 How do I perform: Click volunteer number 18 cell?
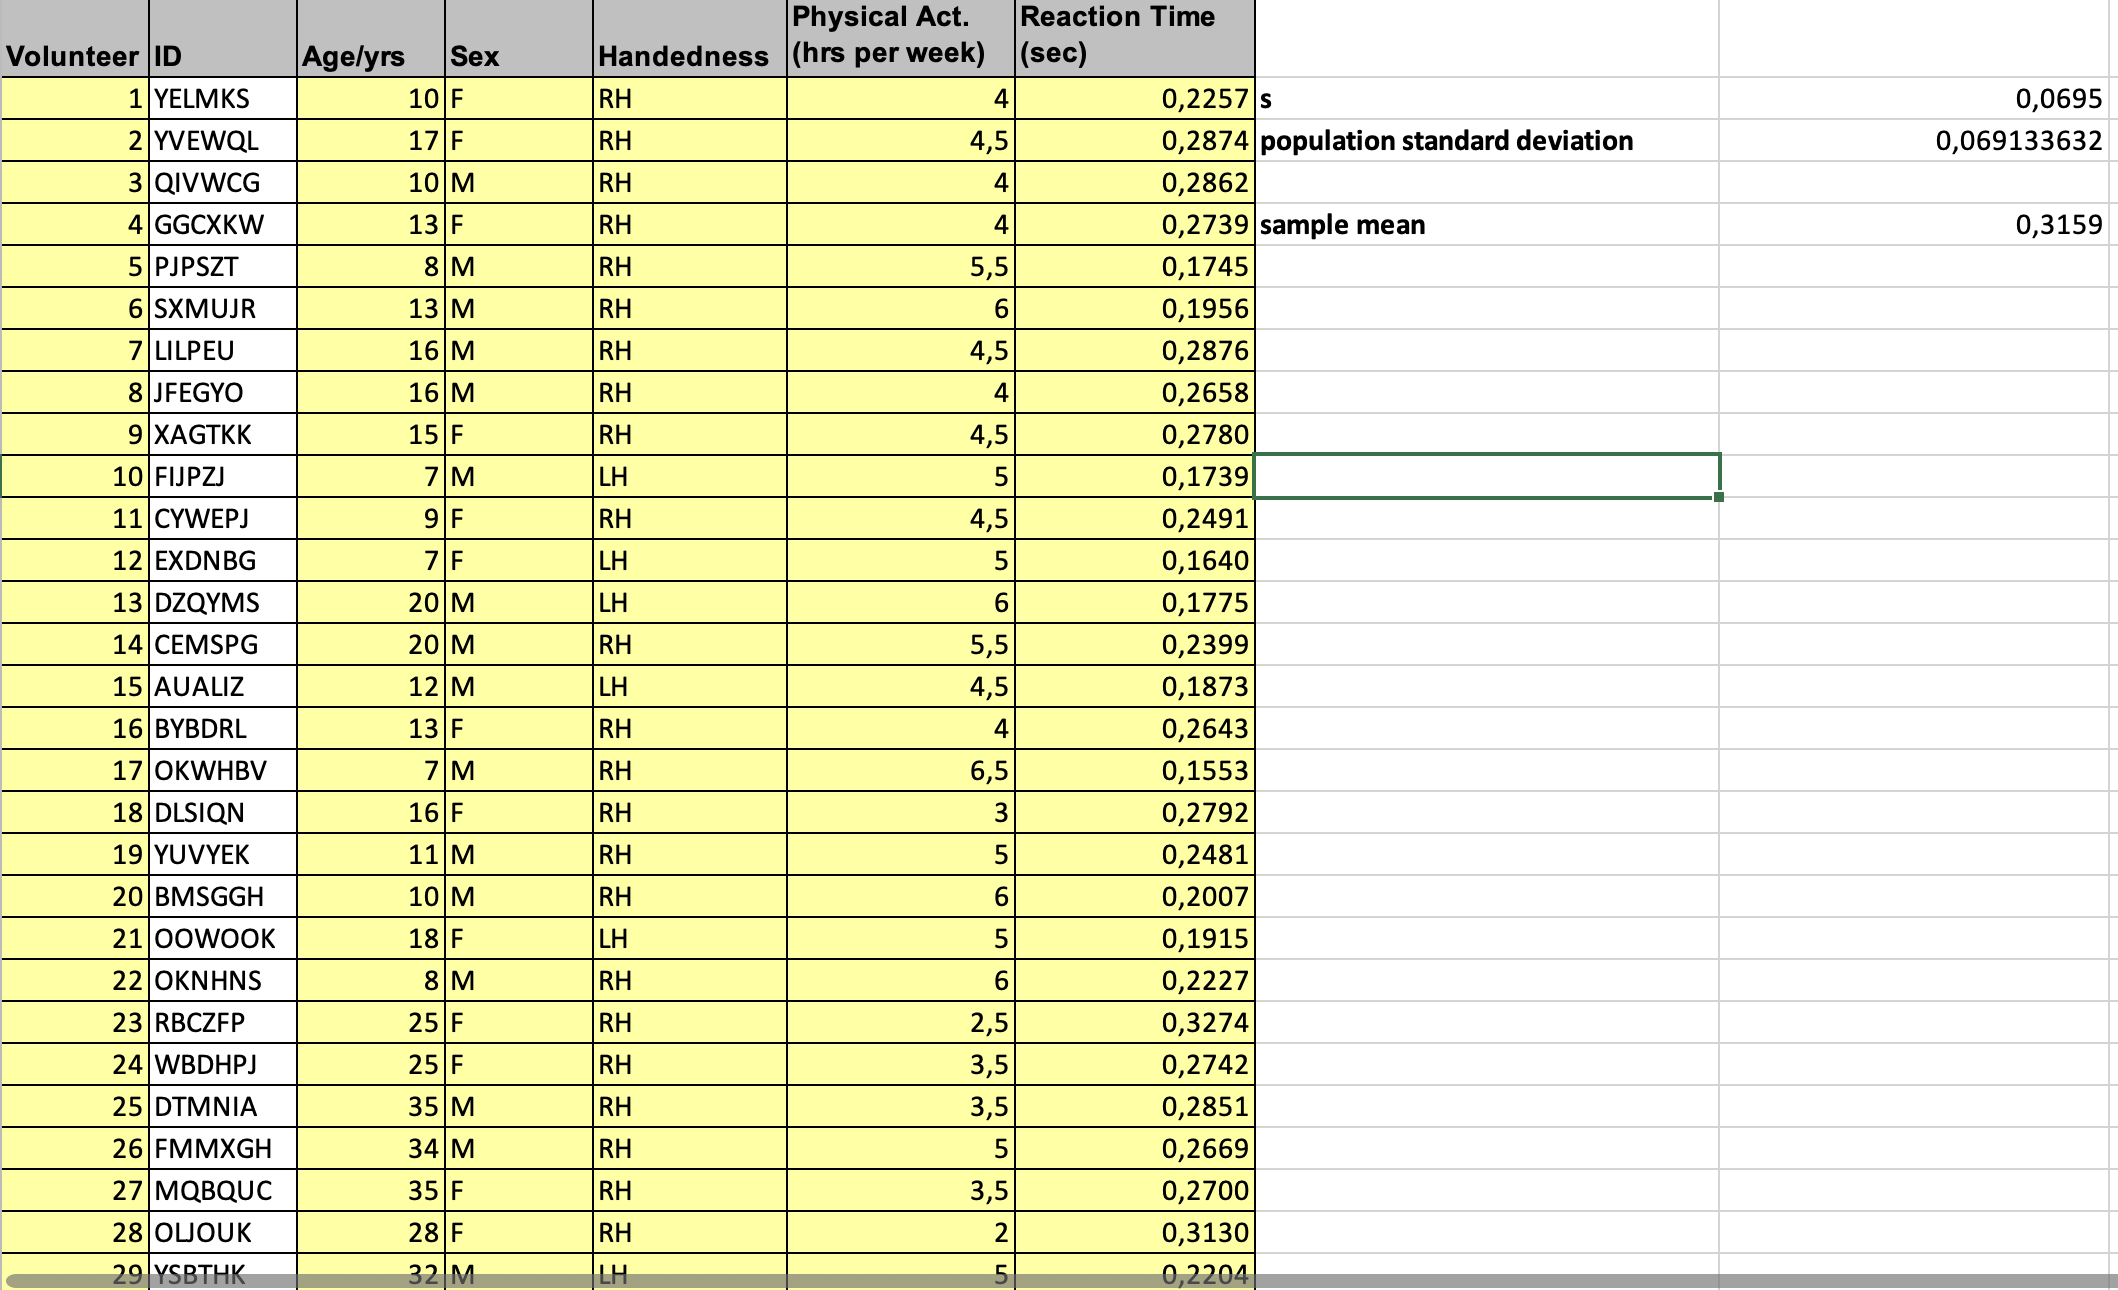75,813
